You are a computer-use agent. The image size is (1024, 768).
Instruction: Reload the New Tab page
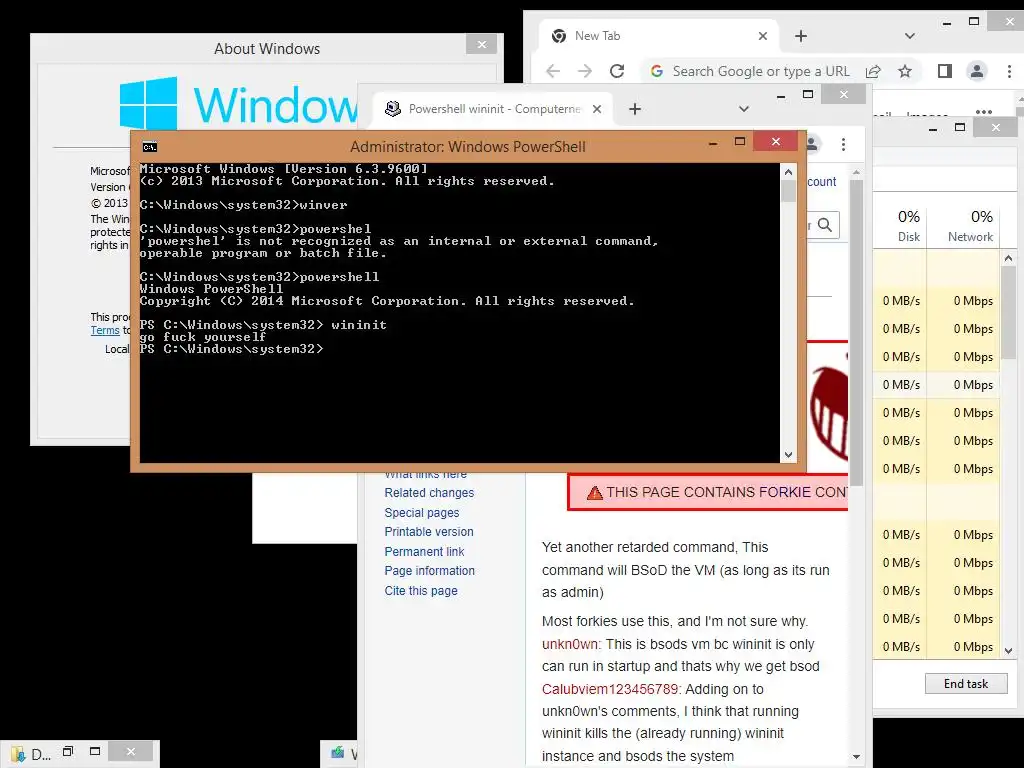[616, 71]
